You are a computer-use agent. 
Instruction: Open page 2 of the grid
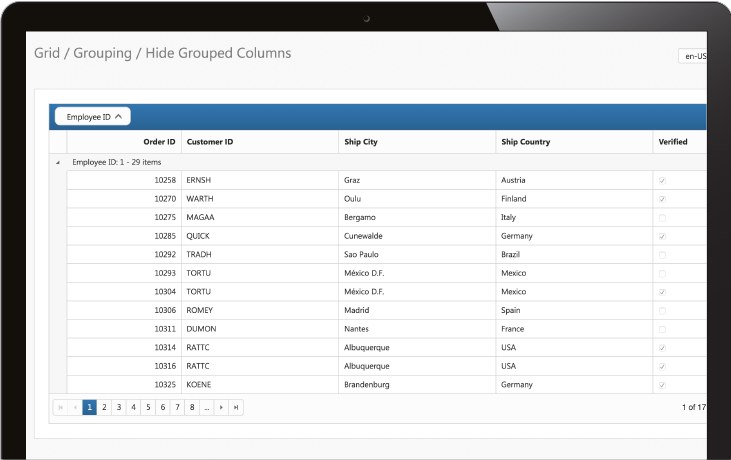point(104,408)
